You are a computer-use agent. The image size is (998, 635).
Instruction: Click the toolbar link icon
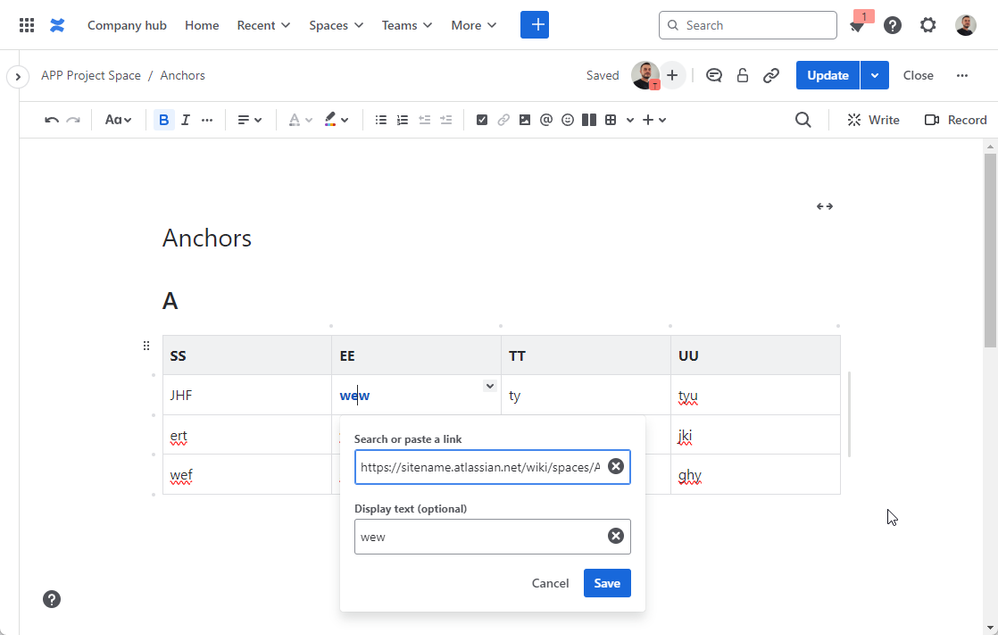503,120
